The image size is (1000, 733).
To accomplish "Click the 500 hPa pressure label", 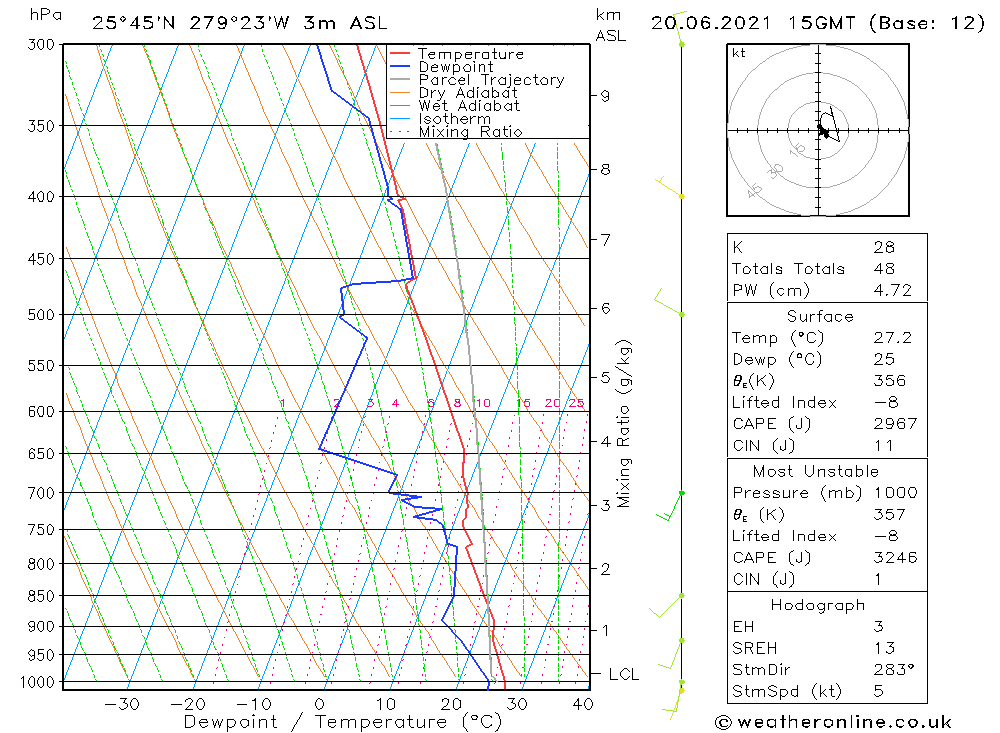I will pos(41,315).
